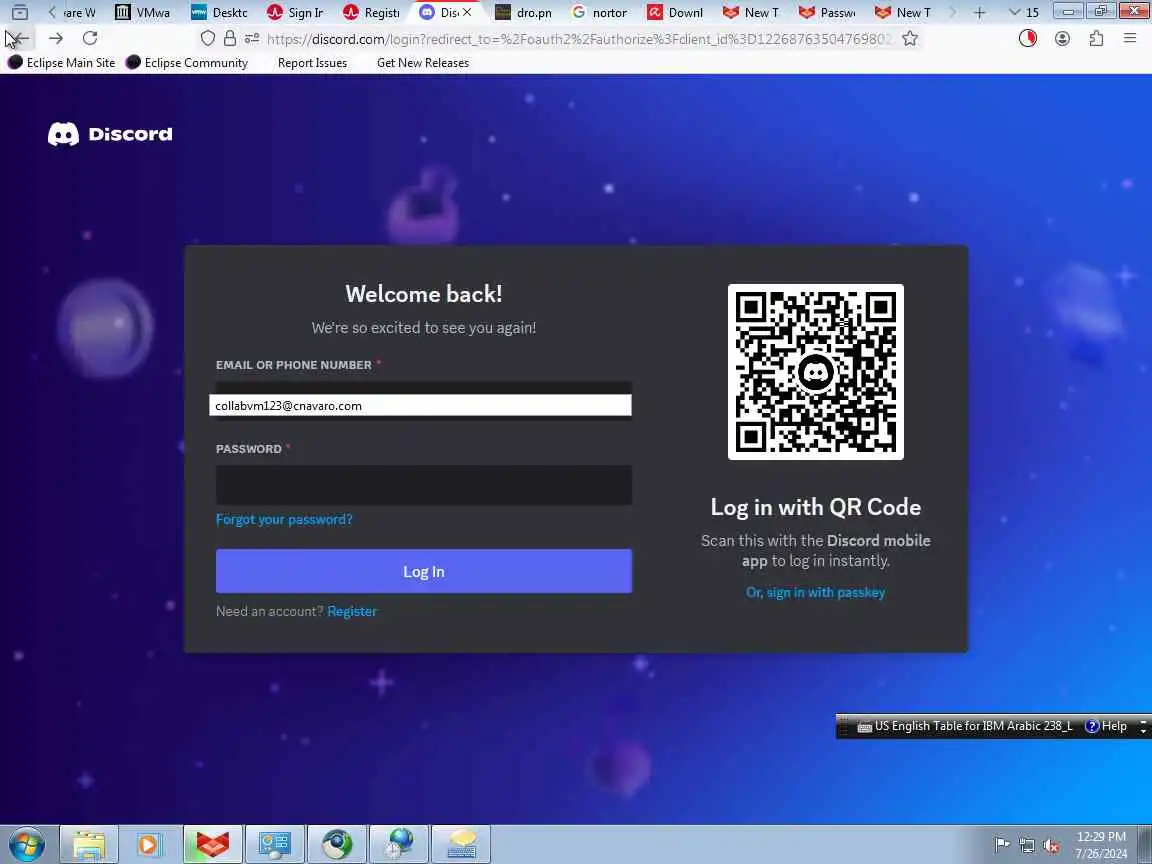
Task: Open the Firefox View icon
Action: 20,12
